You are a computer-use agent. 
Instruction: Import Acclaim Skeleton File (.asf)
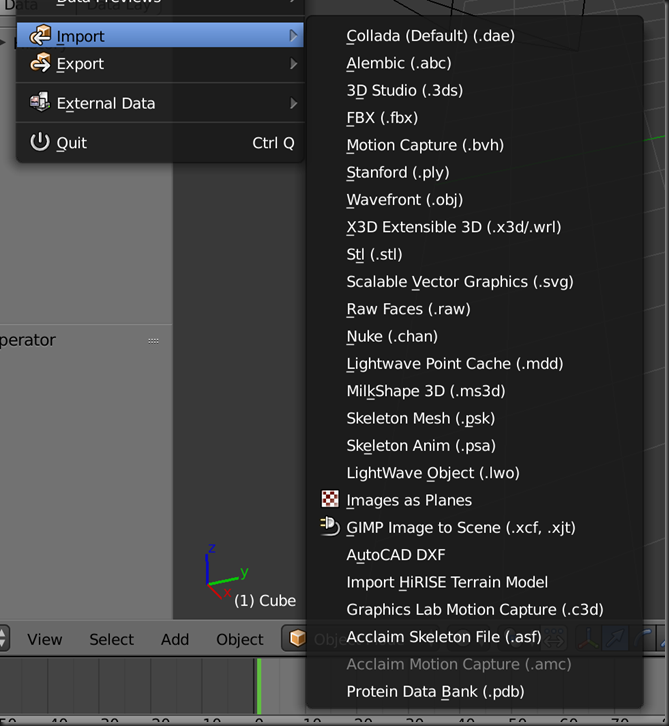(x=475, y=637)
